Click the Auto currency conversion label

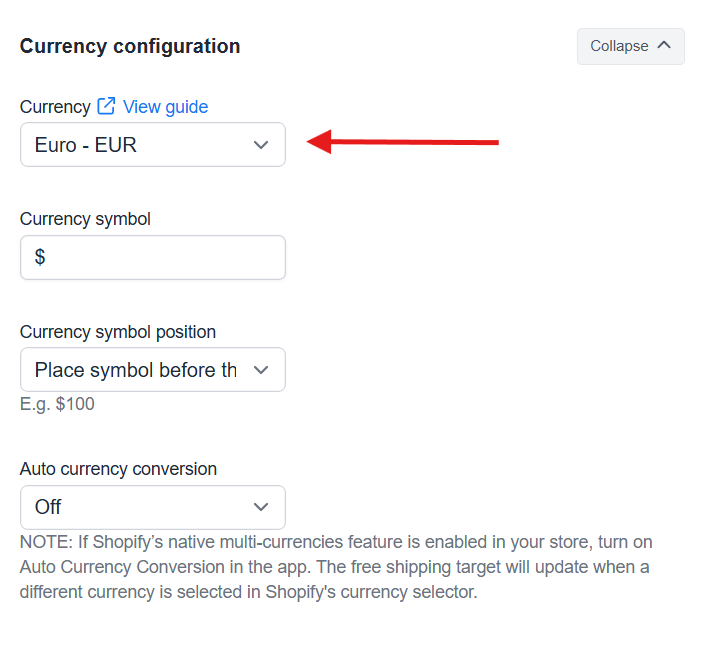pyautogui.click(x=118, y=469)
